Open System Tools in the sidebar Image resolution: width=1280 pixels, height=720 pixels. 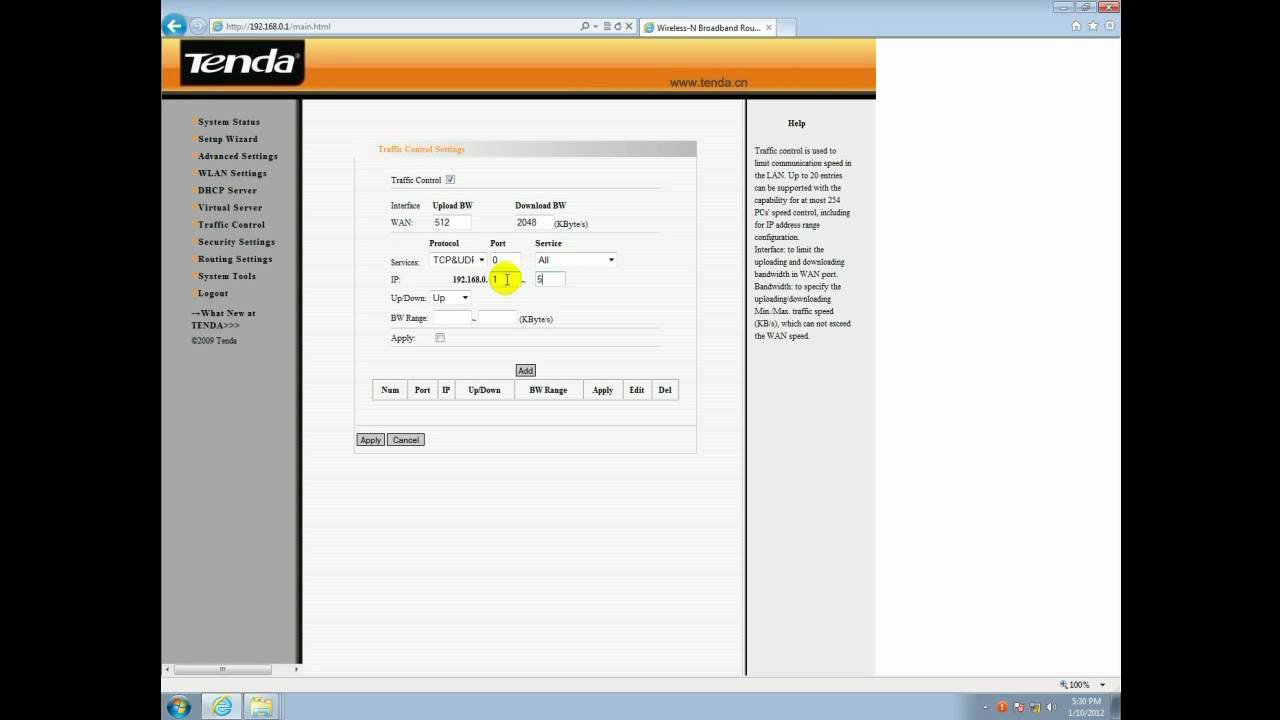pyautogui.click(x=227, y=276)
